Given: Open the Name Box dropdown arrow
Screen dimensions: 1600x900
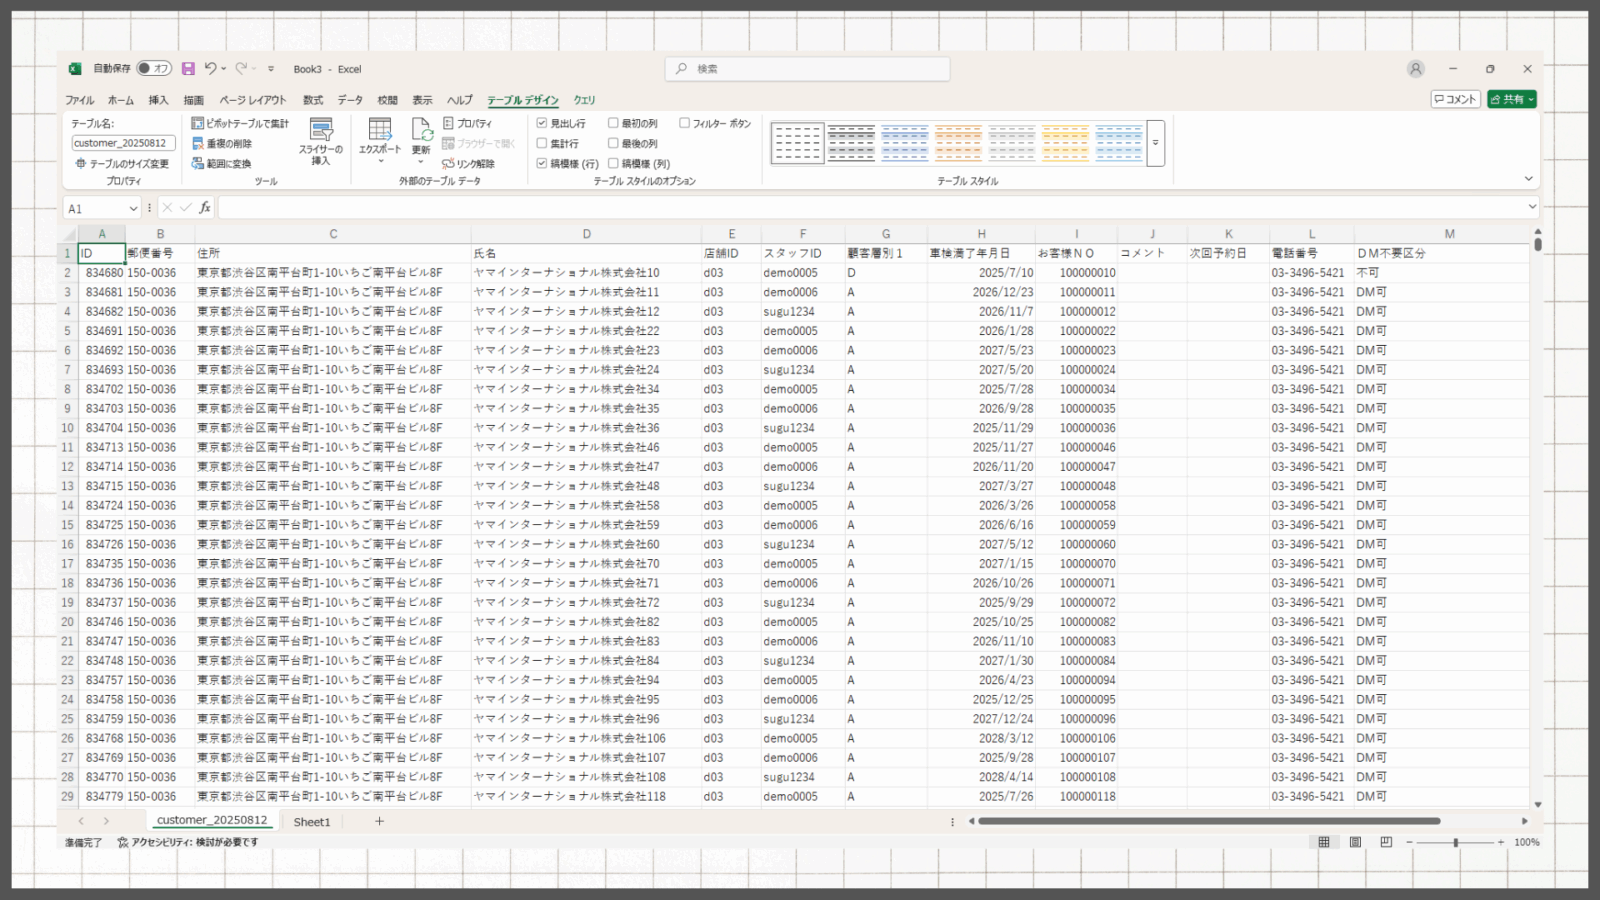Looking at the screenshot, I should (133, 208).
